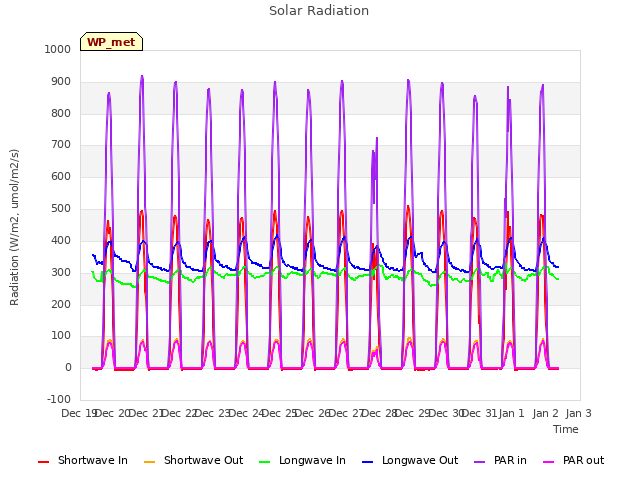Click the purple PAR in legend swatch
This screenshot has width=640, height=480.
[480, 462]
